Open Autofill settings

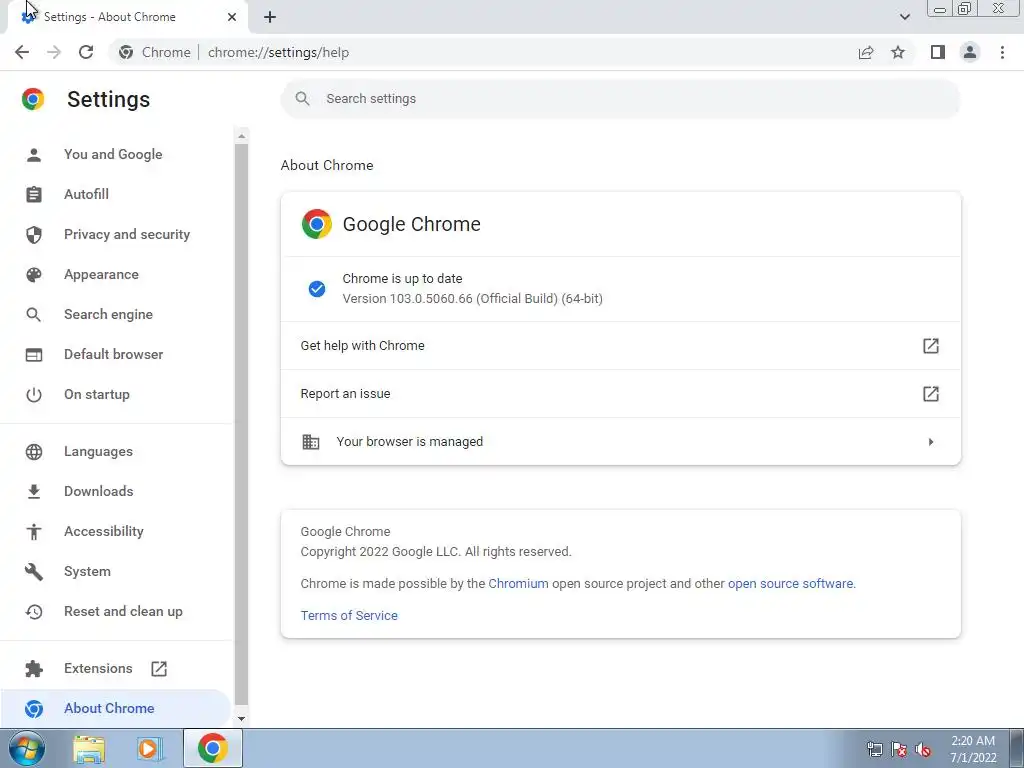[x=86, y=194]
